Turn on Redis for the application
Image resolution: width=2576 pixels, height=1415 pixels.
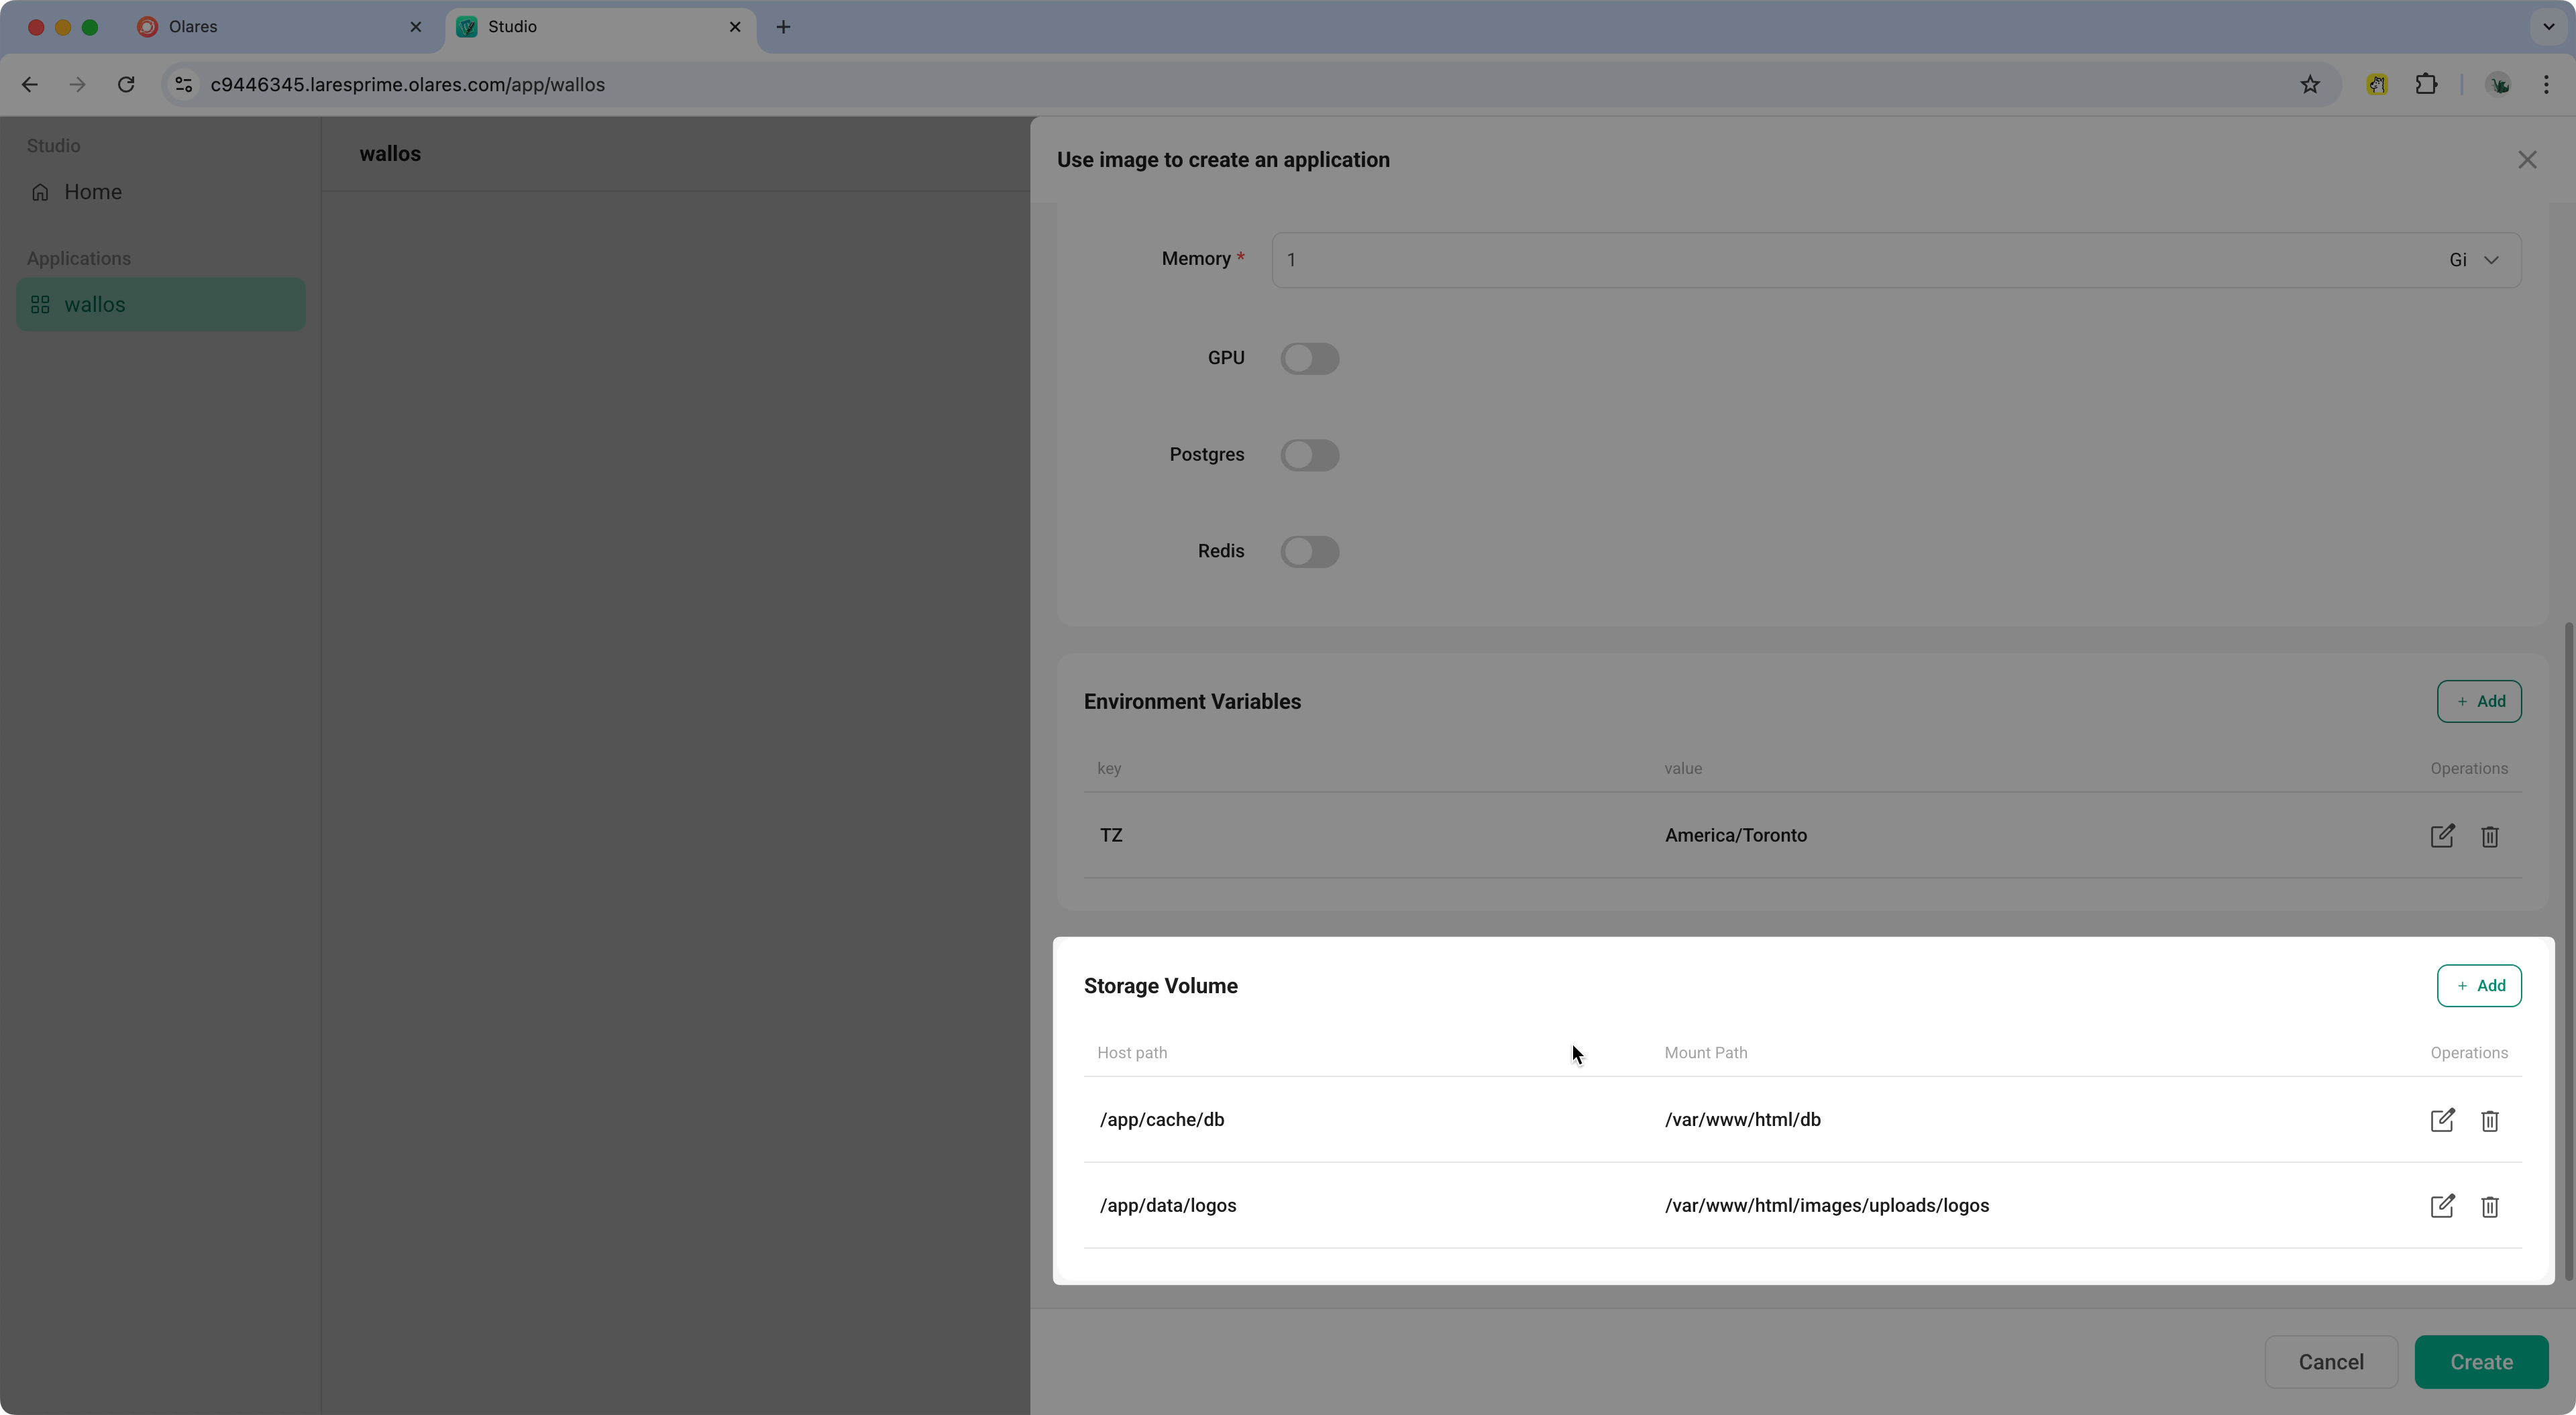(x=1310, y=551)
